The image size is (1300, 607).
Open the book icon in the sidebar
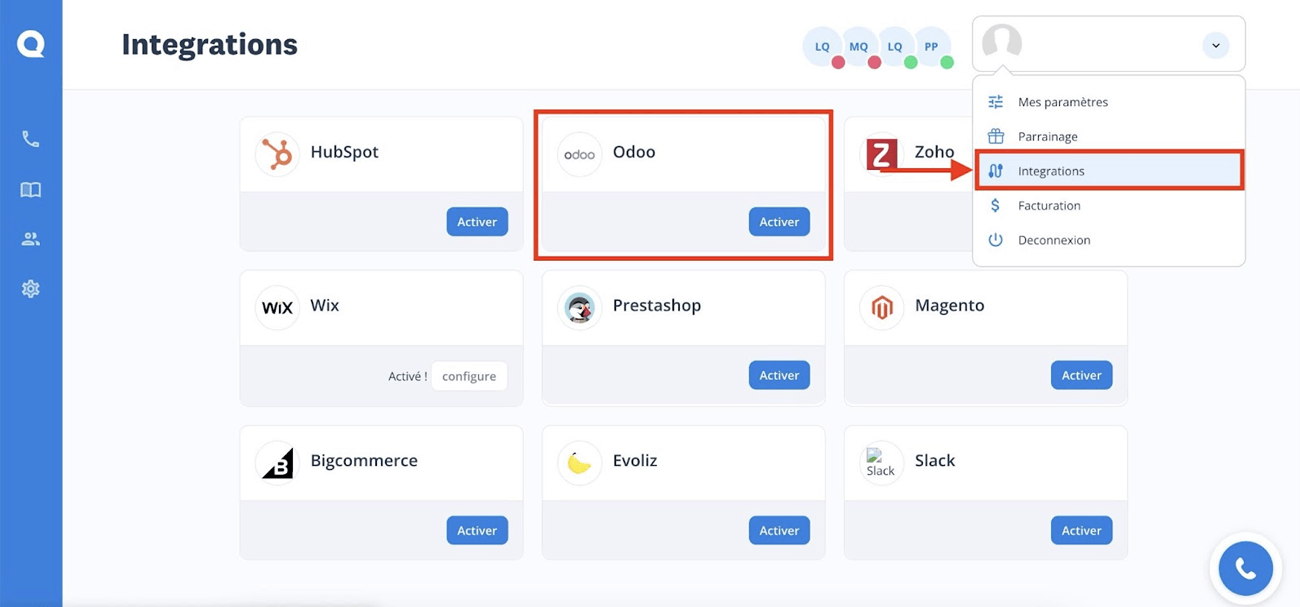coord(31,190)
